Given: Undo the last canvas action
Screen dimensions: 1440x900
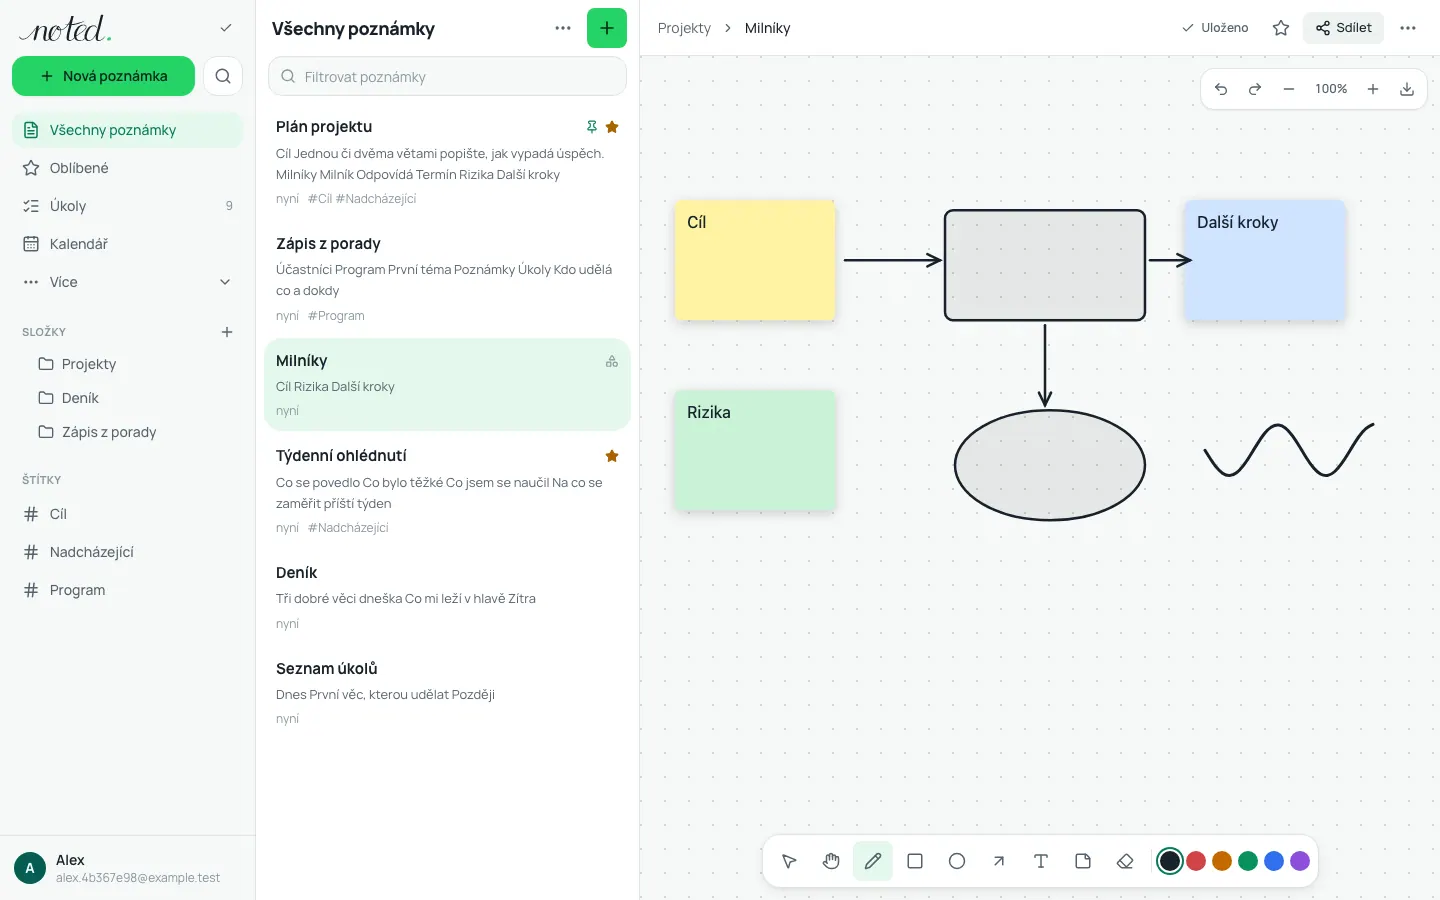Looking at the screenshot, I should 1221,89.
